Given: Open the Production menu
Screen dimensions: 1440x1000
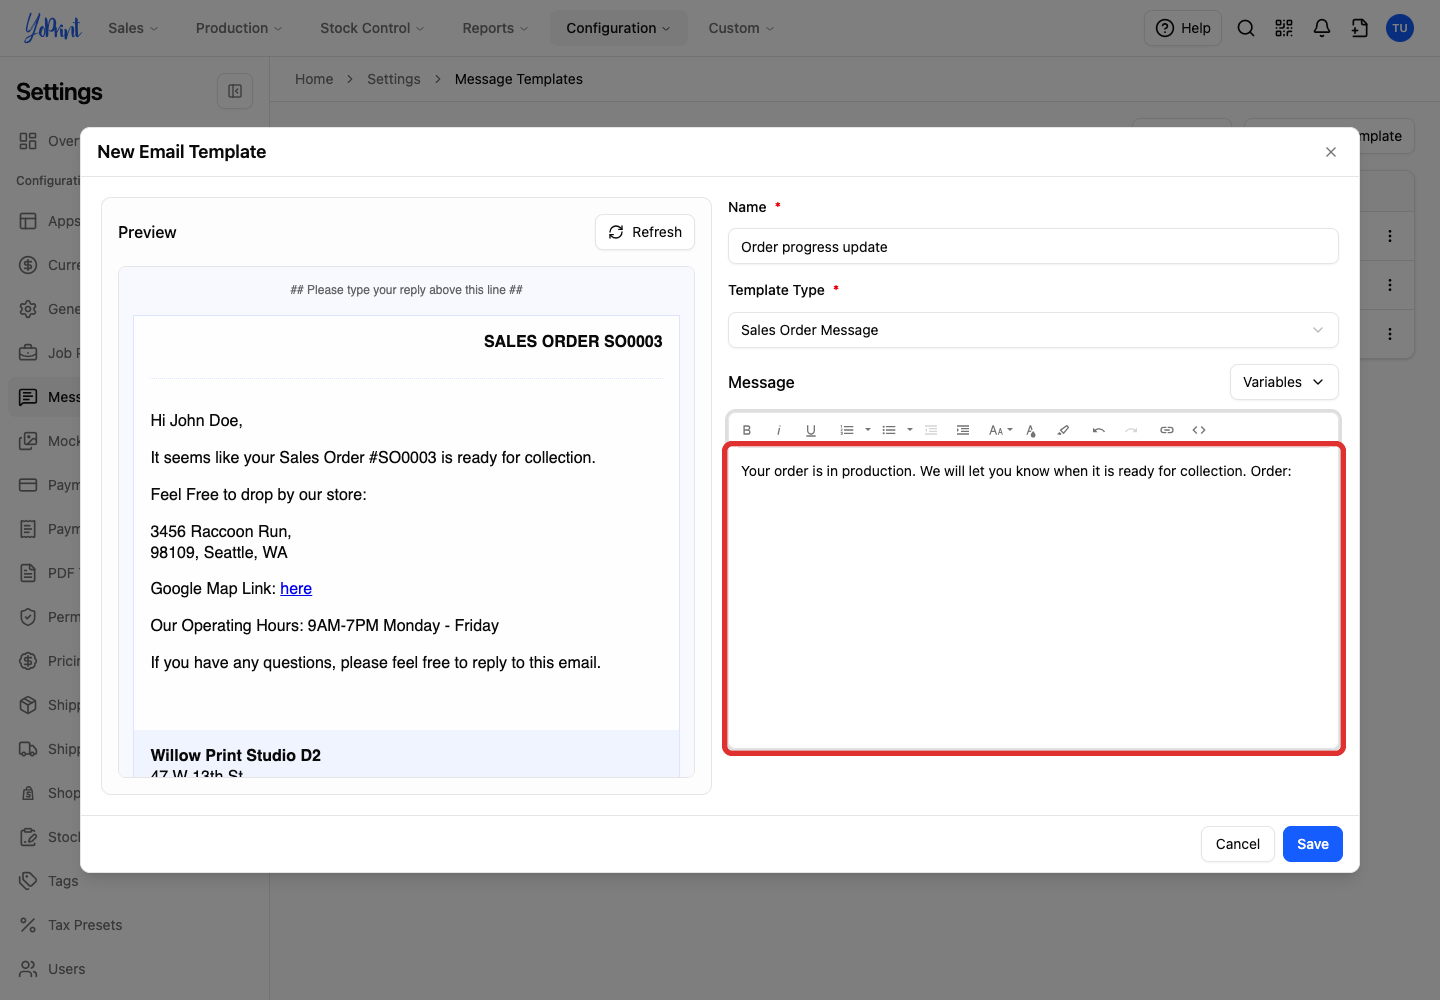Looking at the screenshot, I should 239,28.
